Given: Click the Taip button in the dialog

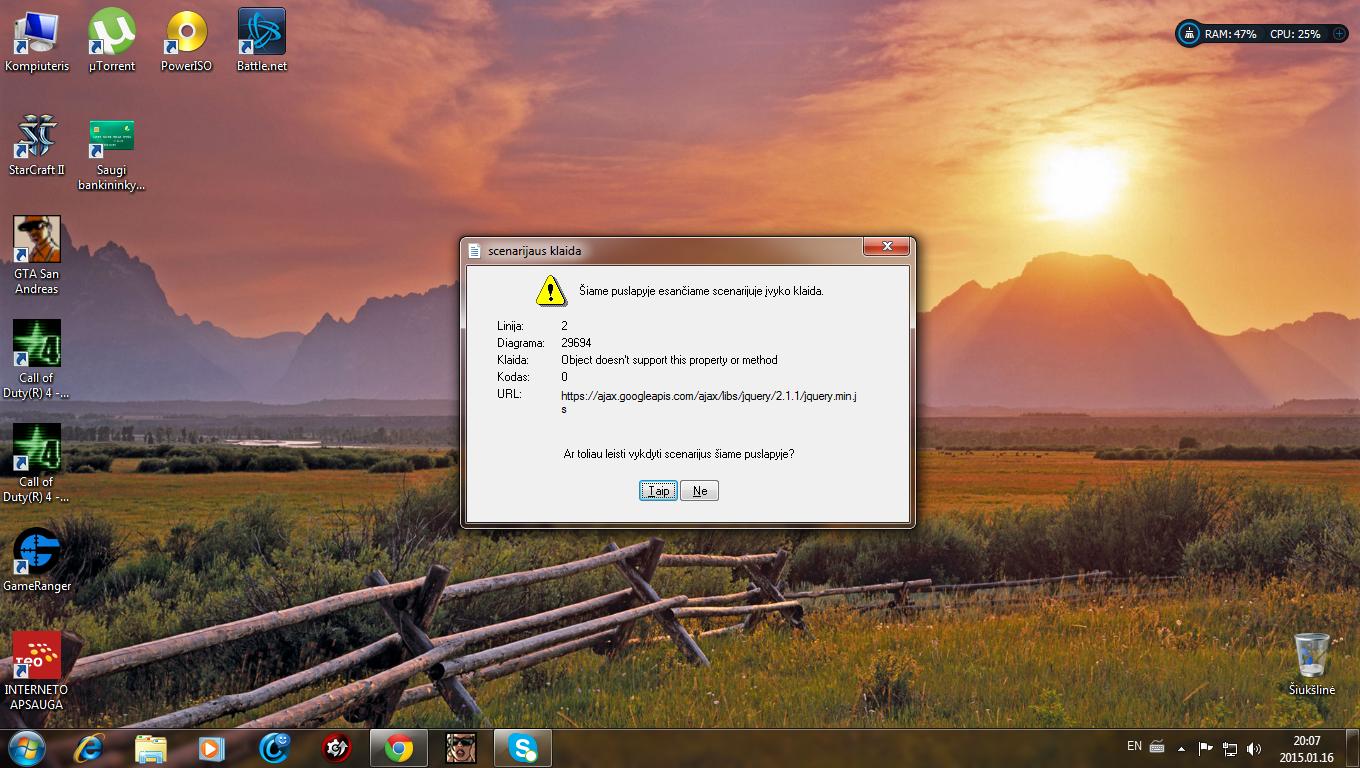Looking at the screenshot, I should (x=658, y=491).
